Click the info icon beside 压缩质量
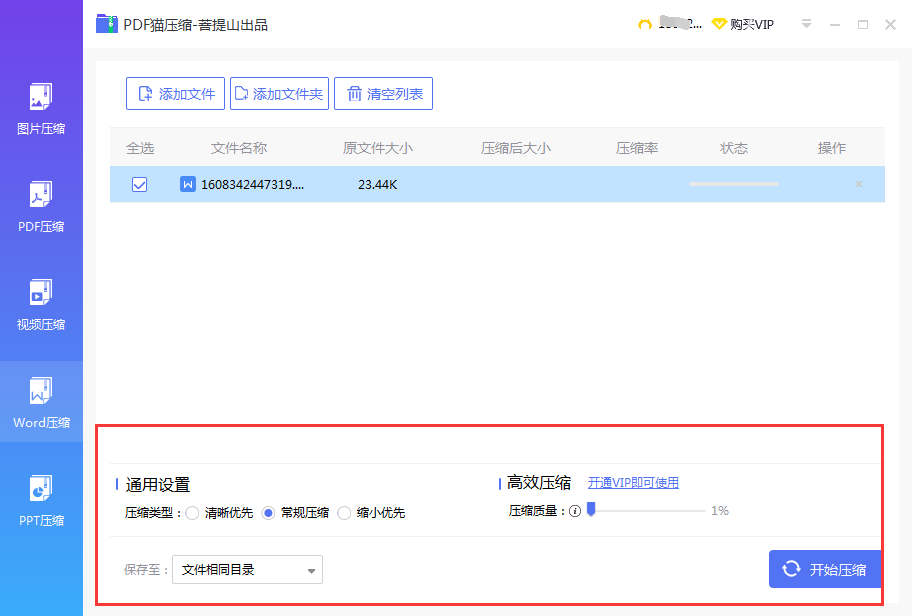This screenshot has height=616, width=912. (575, 511)
